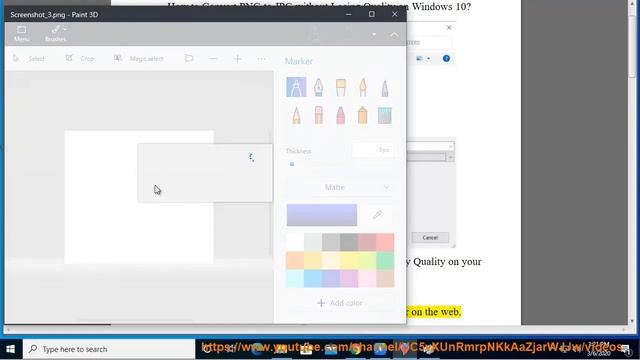Choose the yellow color swatch

[349, 260]
